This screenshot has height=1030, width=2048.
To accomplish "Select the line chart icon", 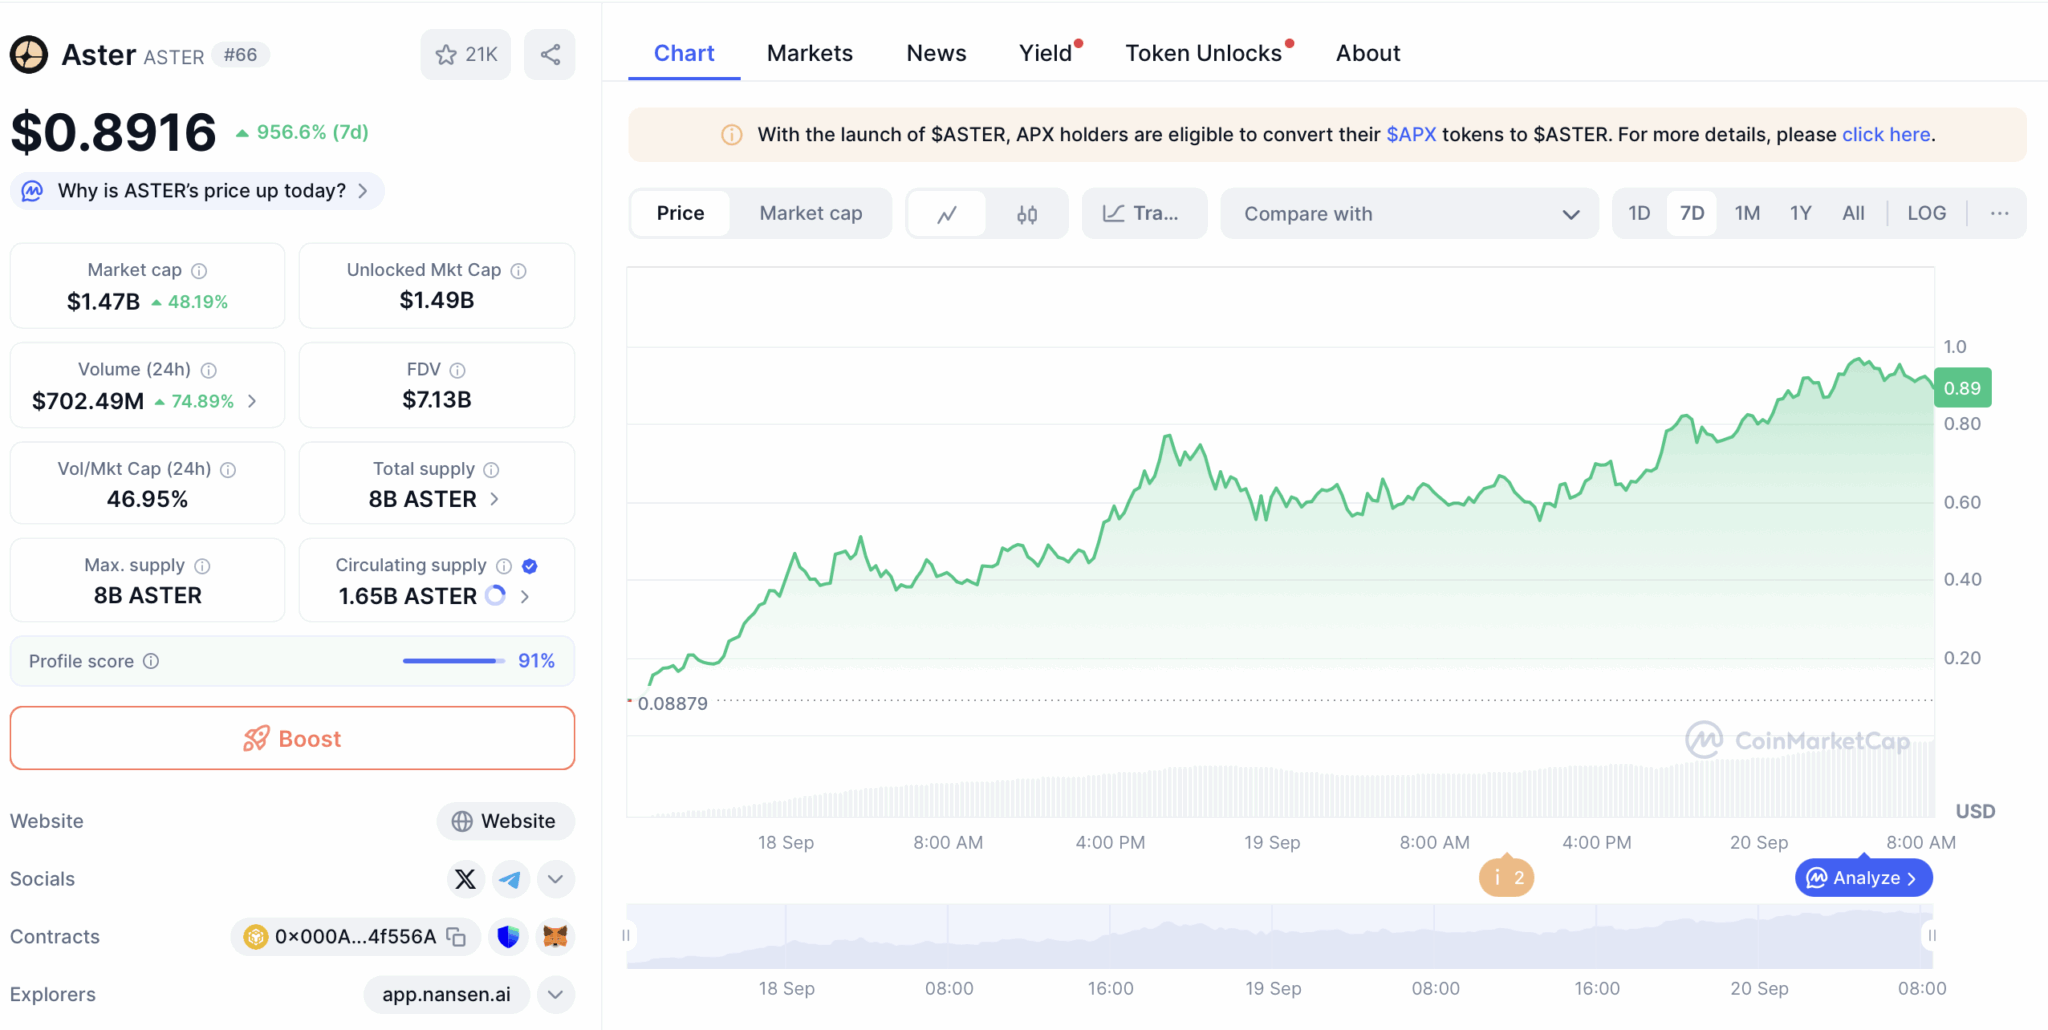I will click(x=946, y=213).
